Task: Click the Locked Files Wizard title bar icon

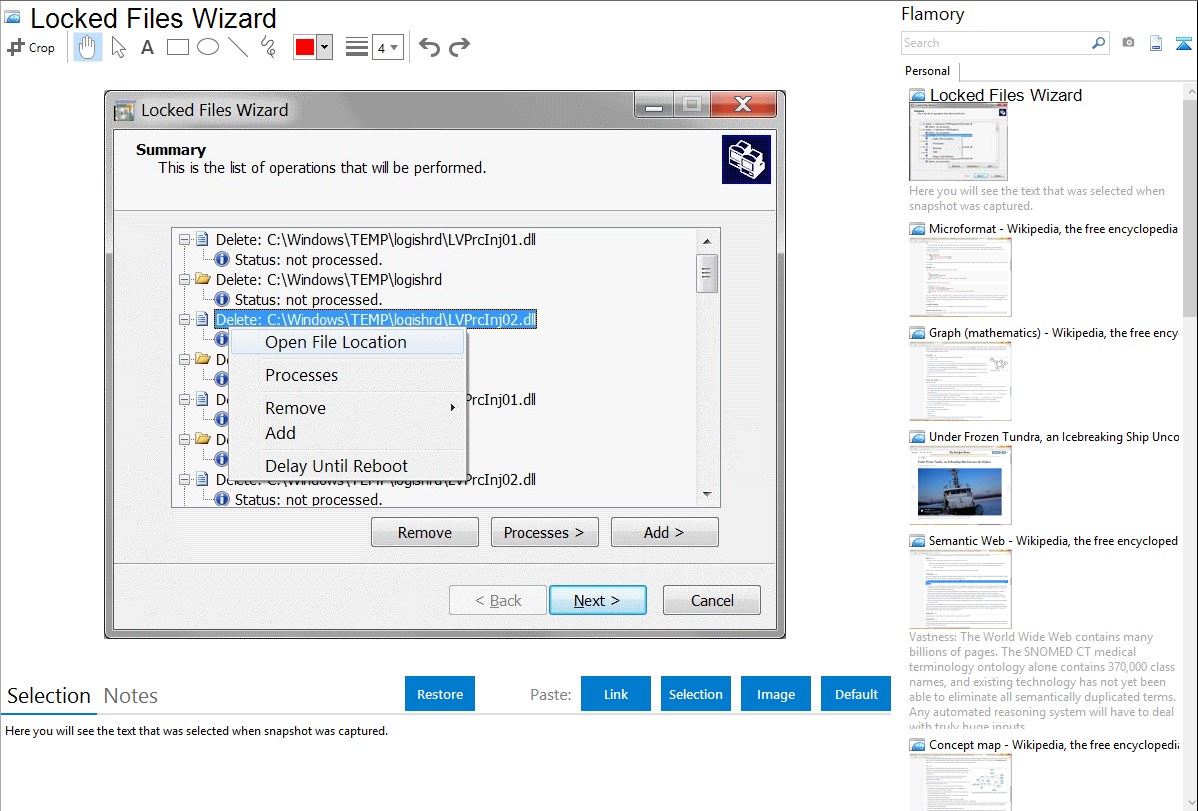Action: pyautogui.click(x=124, y=111)
